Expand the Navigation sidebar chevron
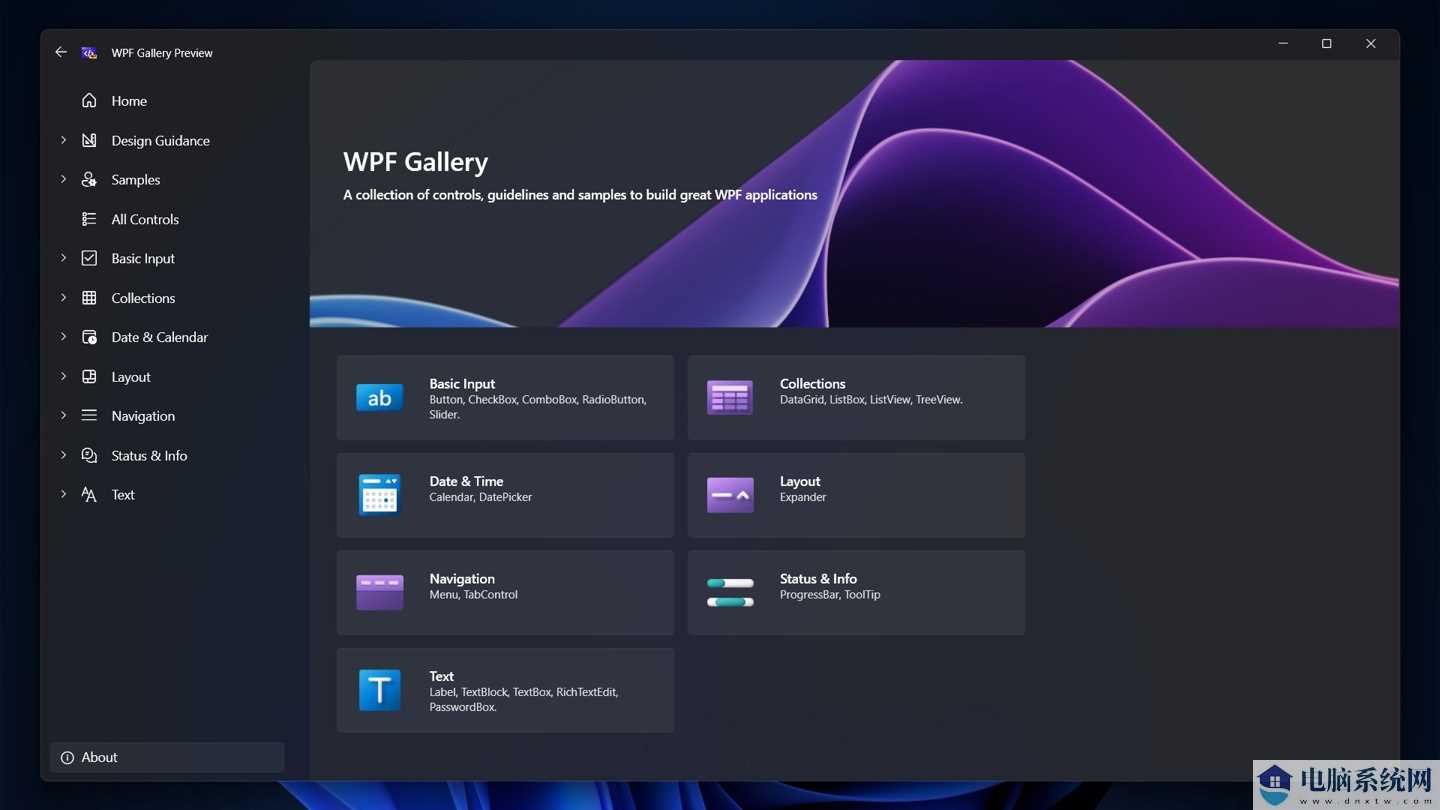Screen dimensions: 1440x810 pos(63,415)
